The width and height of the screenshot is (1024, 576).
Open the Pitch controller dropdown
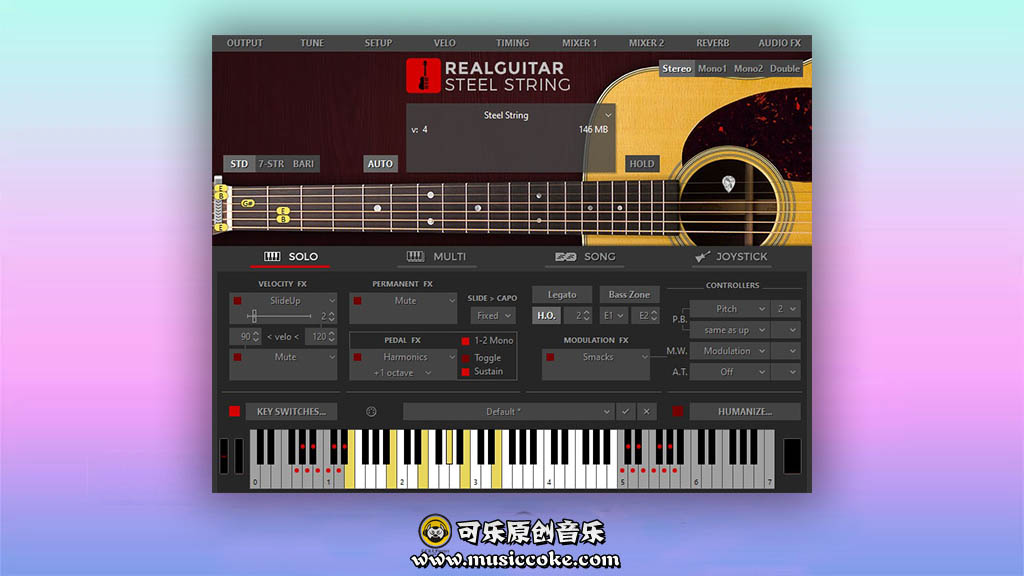(730, 308)
